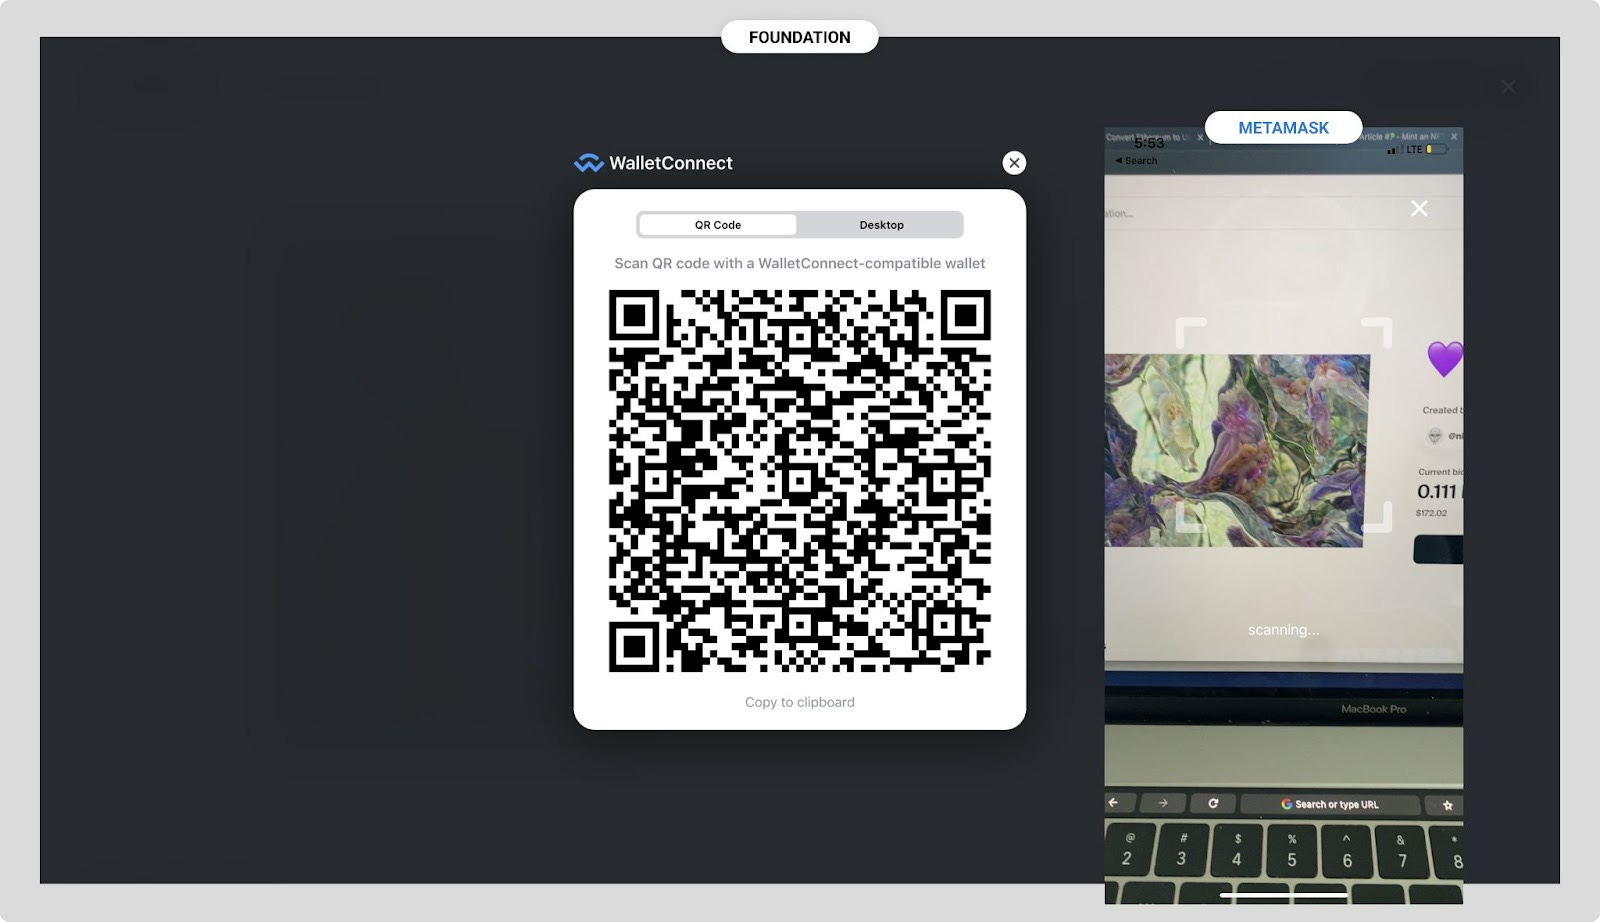Click the reload icon on phone toolbar
Image resolution: width=1600 pixels, height=922 pixels.
coord(1213,803)
